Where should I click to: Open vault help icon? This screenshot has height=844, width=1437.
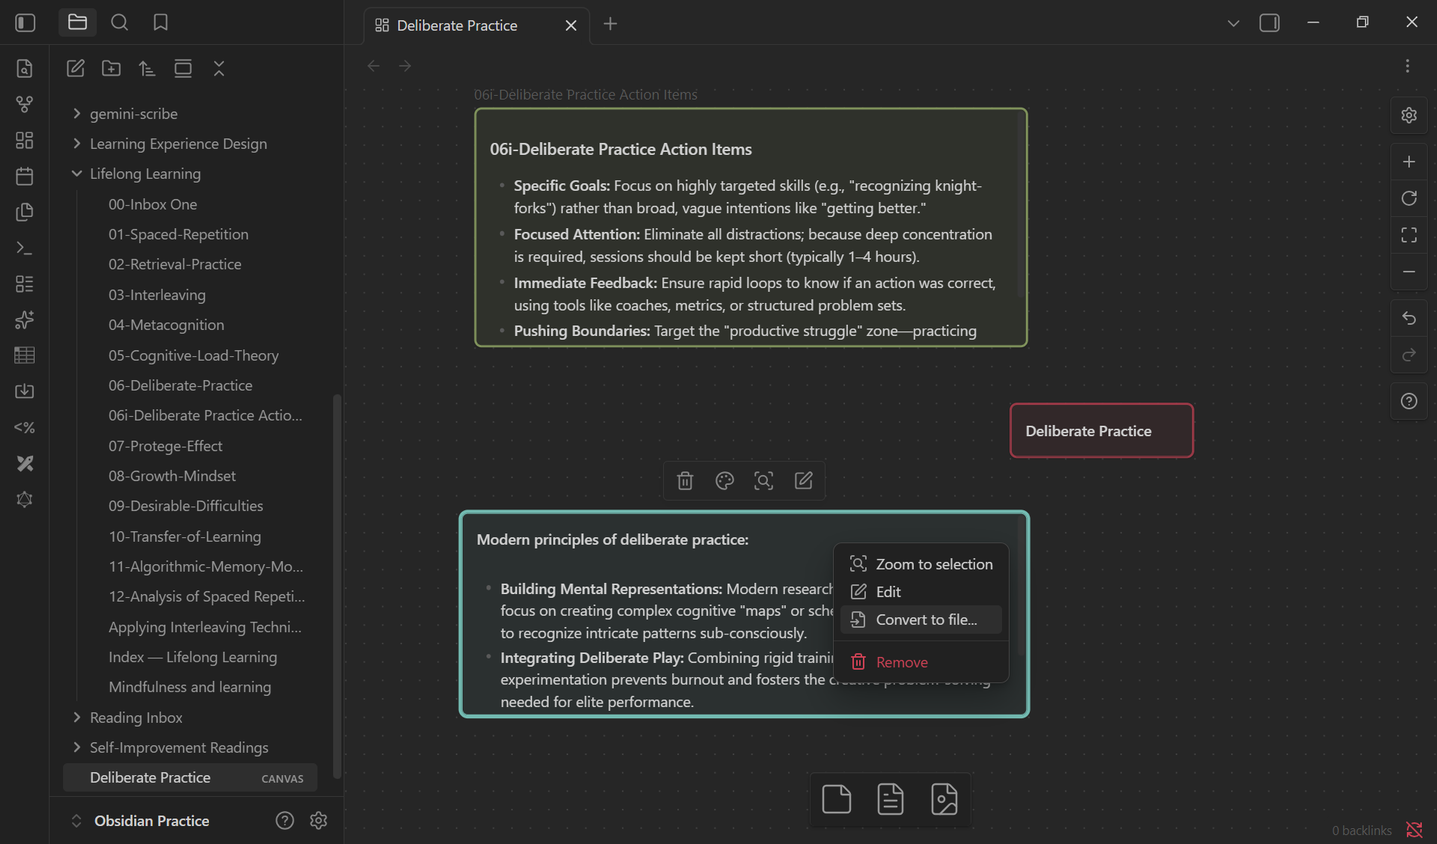coord(285,821)
